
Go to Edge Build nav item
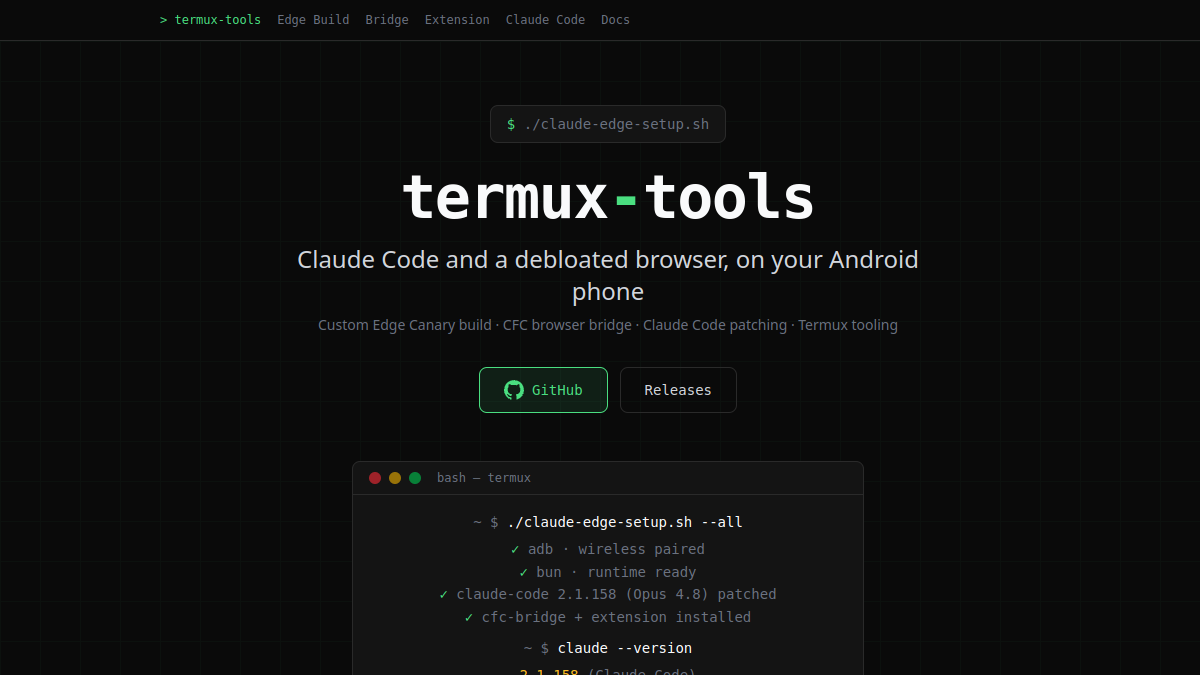[313, 20]
